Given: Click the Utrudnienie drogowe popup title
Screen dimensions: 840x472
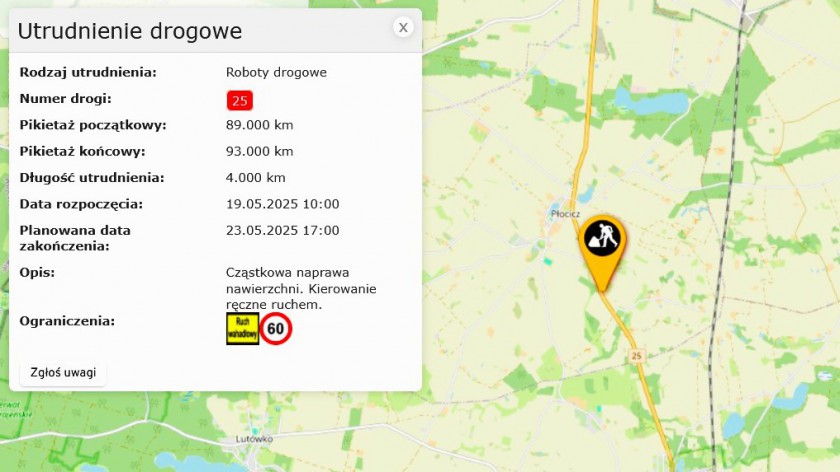Looking at the screenshot, I should 130,31.
